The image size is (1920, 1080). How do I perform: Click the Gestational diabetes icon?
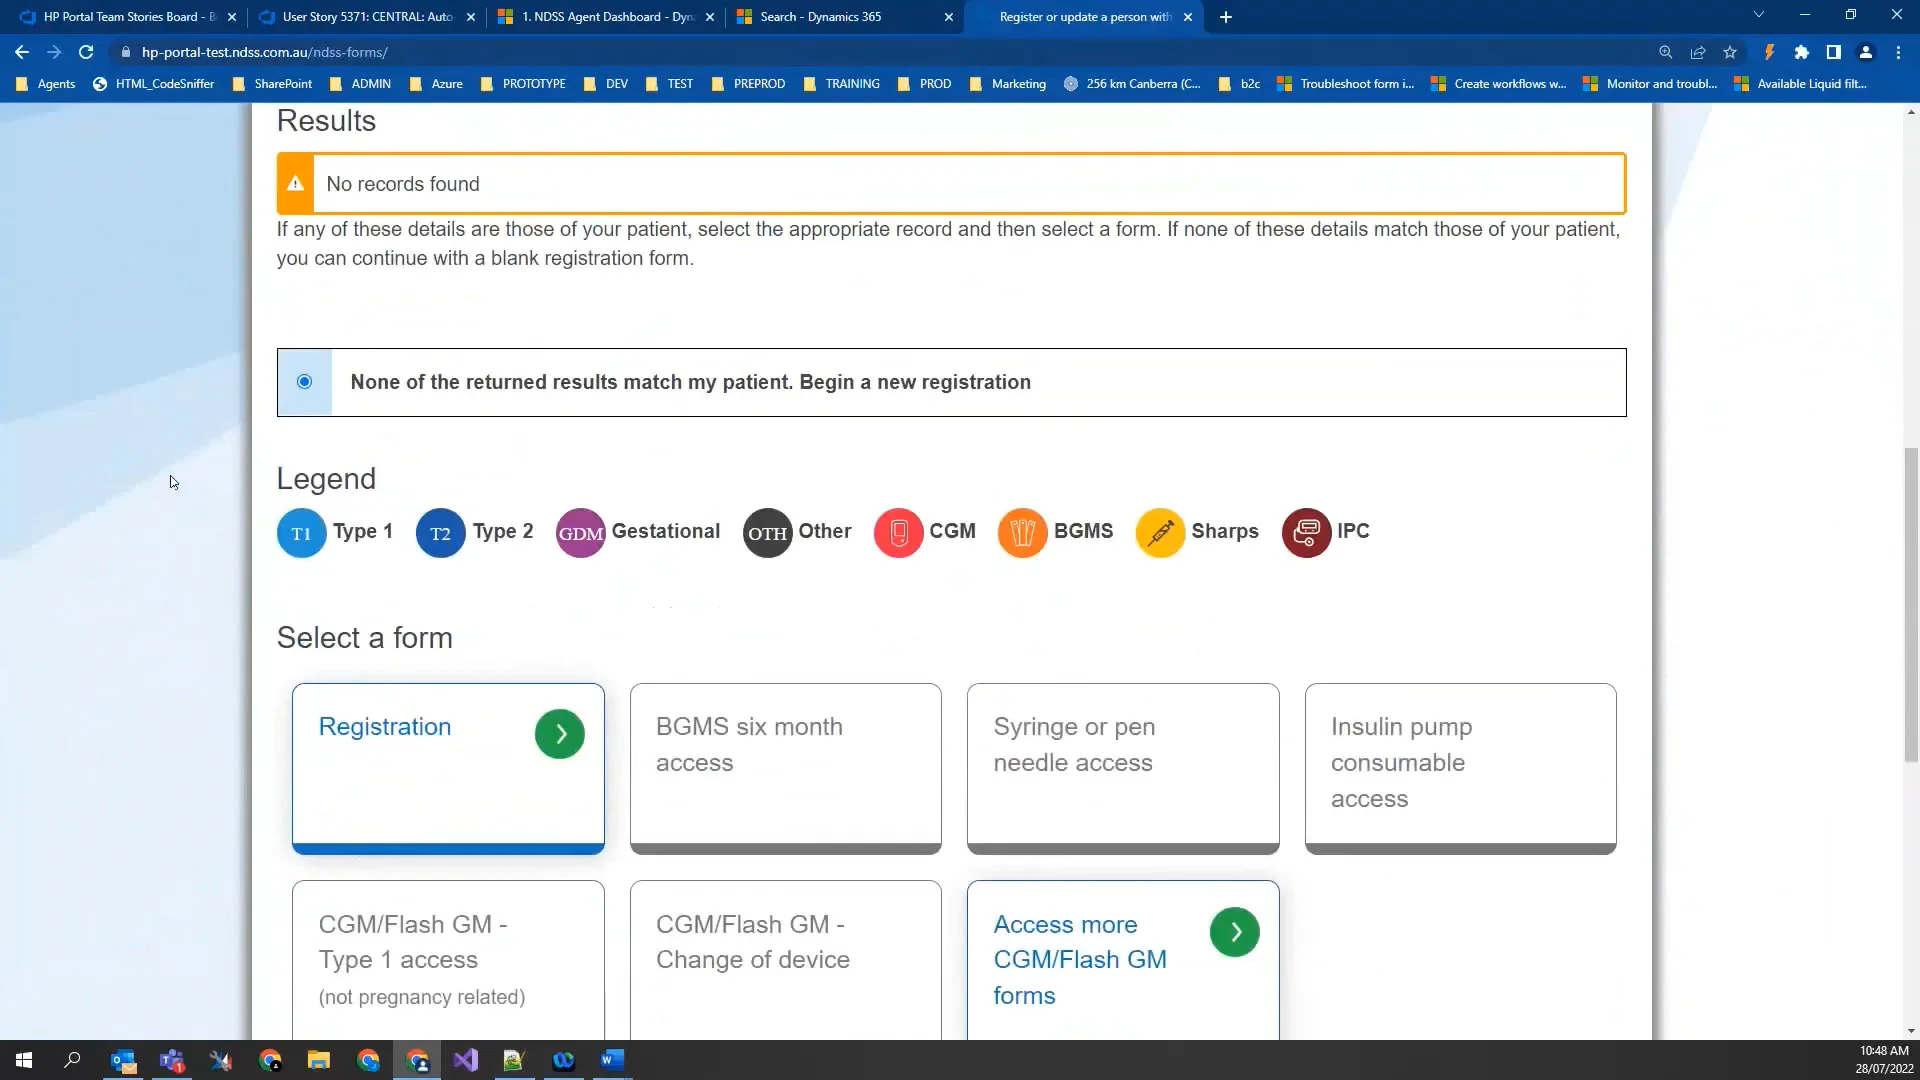580,533
